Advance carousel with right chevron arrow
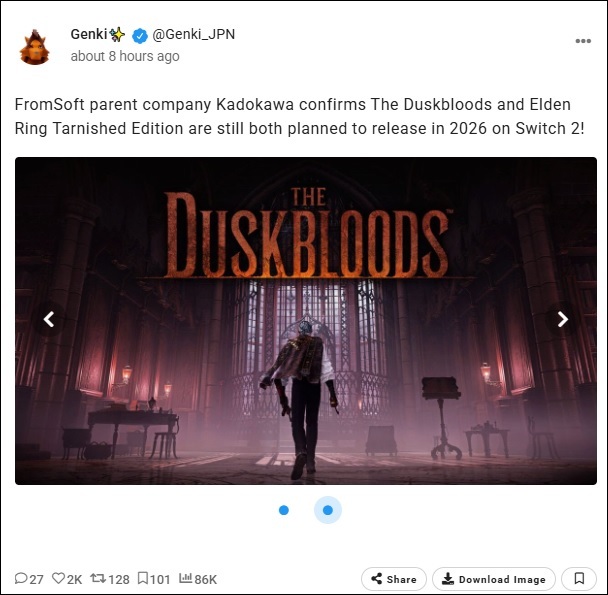This screenshot has width=608, height=595. point(563,320)
